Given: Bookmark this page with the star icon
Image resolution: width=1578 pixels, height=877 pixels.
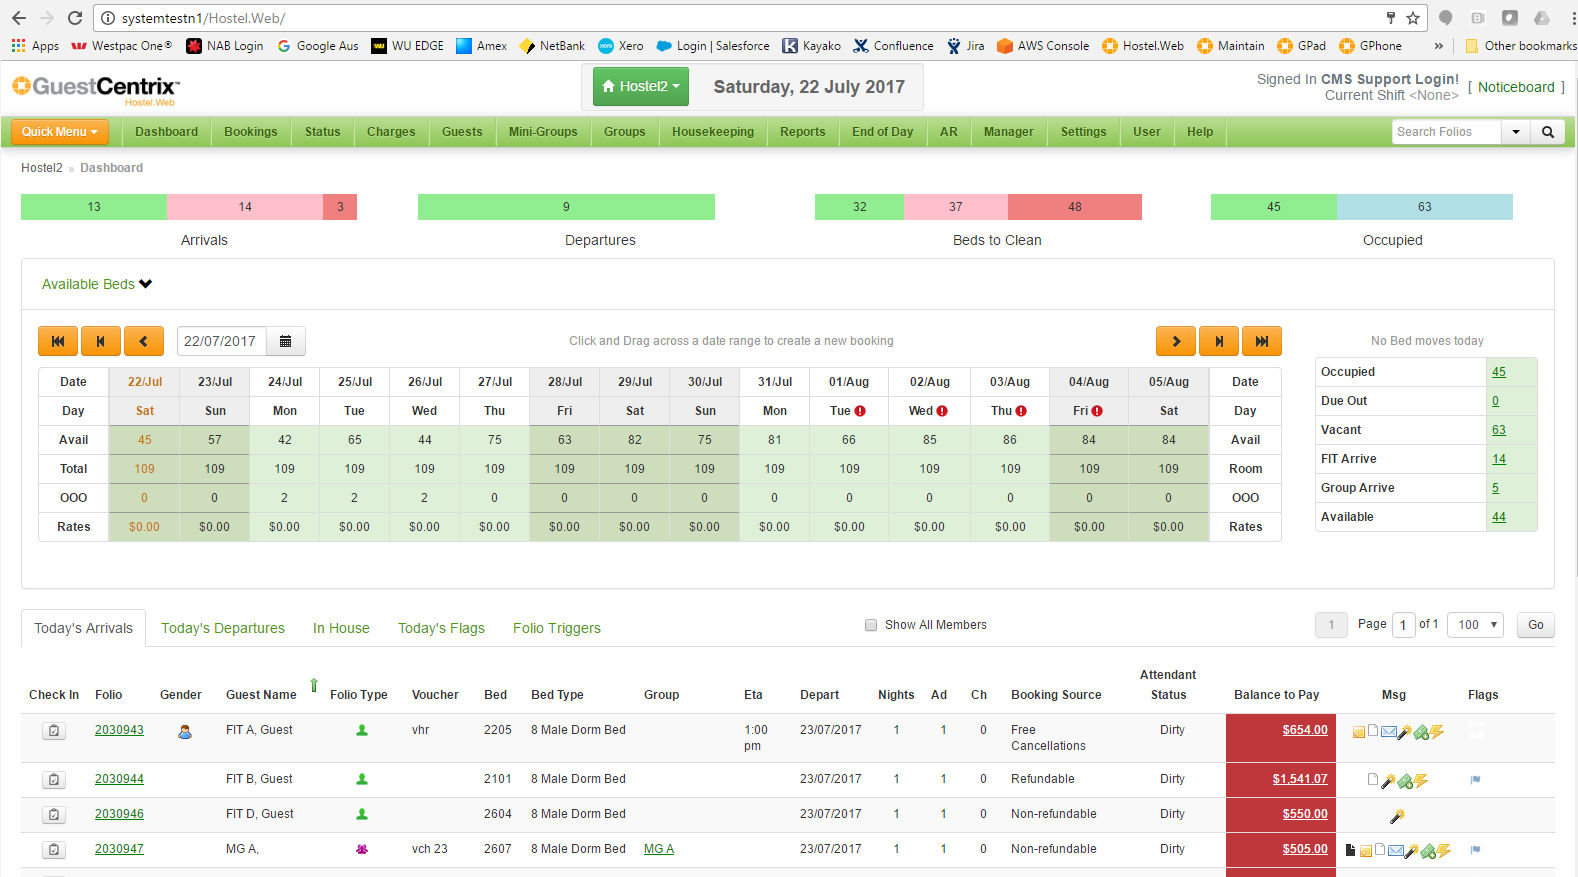Looking at the screenshot, I should [1413, 18].
